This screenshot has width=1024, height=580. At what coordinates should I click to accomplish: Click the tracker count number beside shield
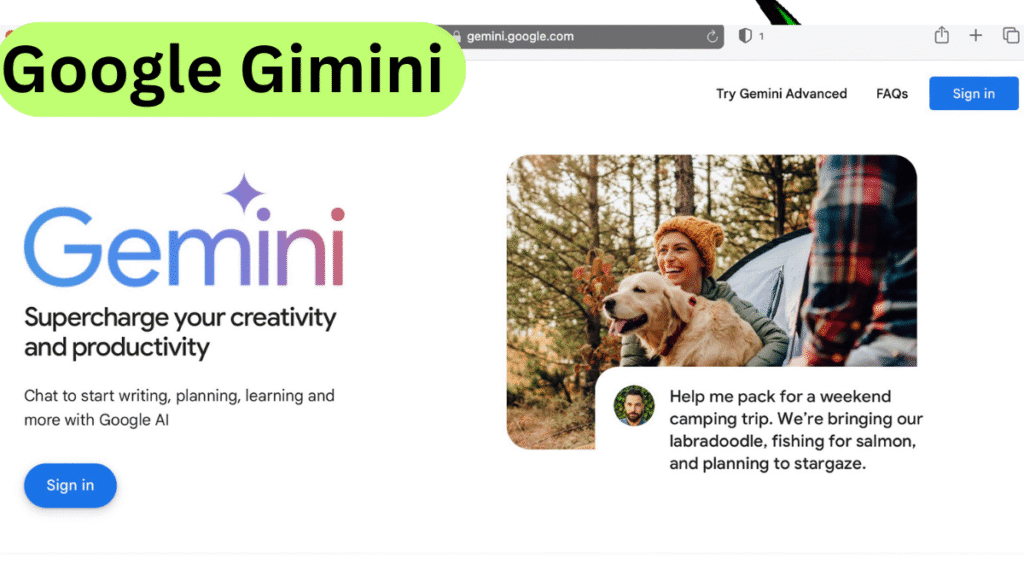[x=761, y=37]
